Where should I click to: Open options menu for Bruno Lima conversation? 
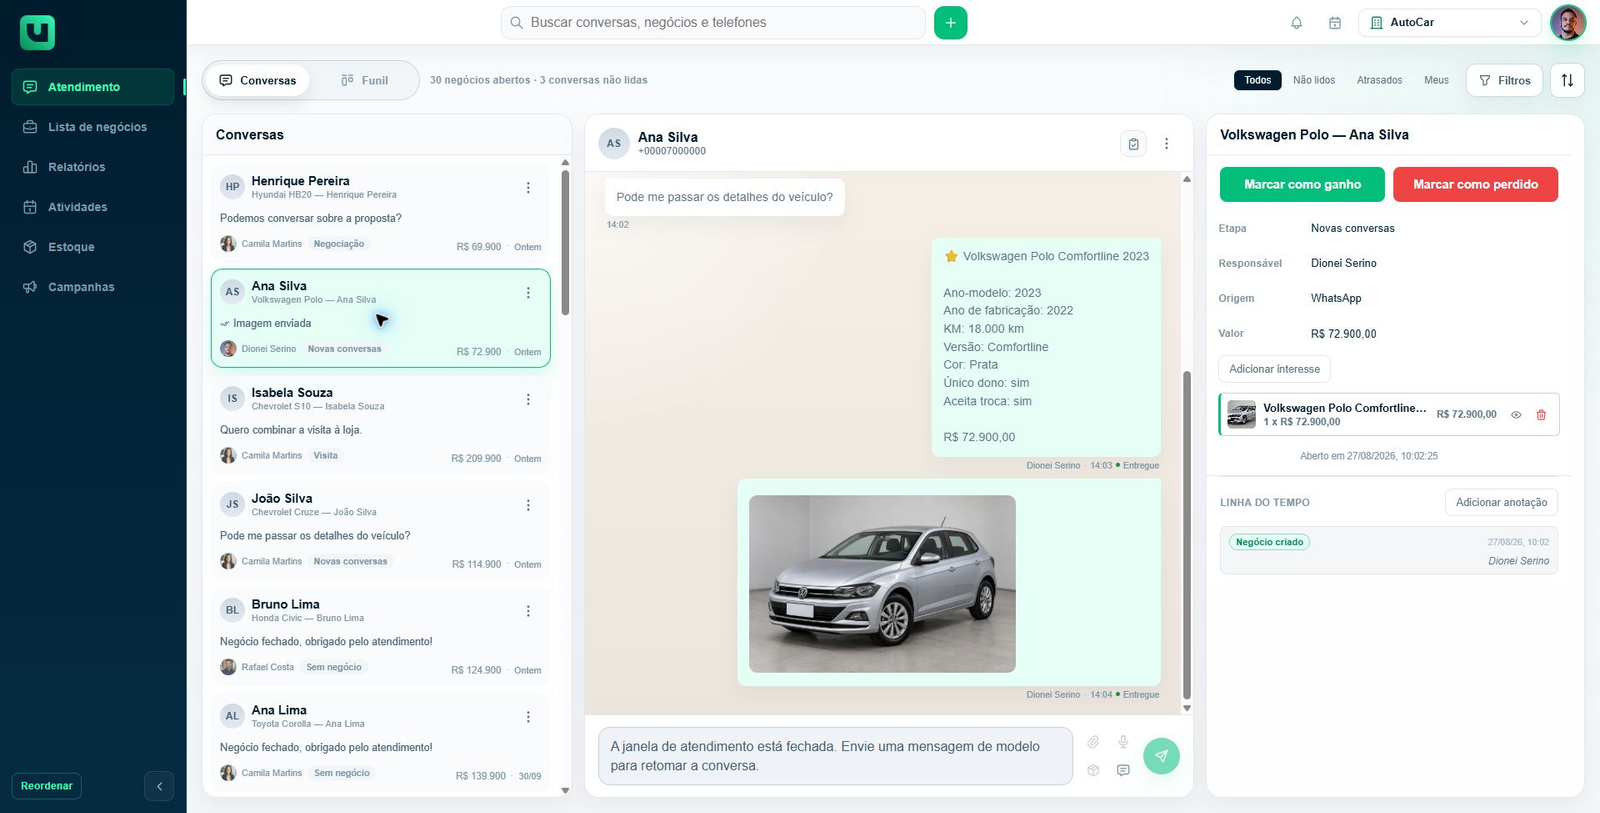tap(528, 611)
